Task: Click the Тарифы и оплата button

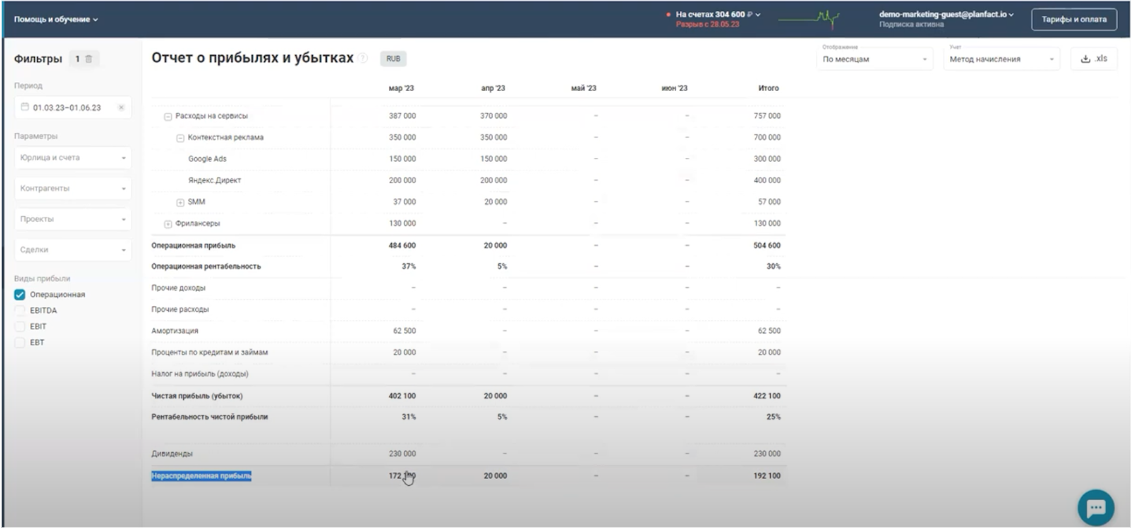Action: coord(1074,19)
